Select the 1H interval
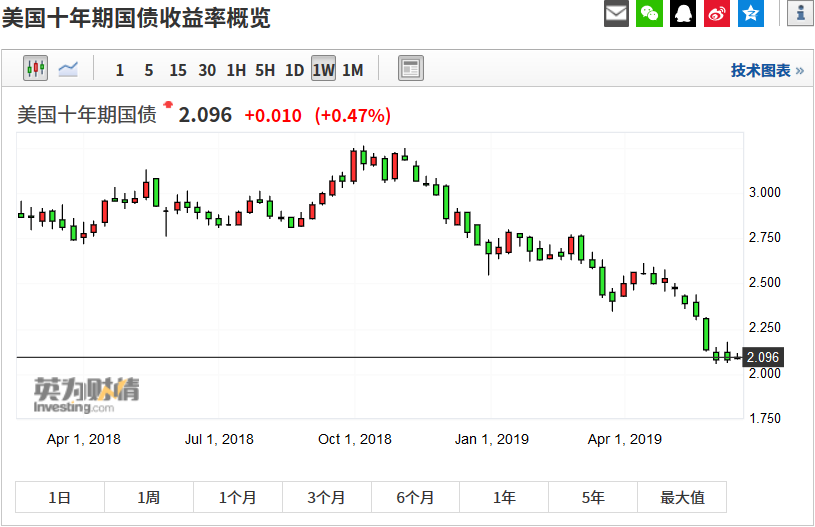Screen dimensions: 815x527 (236, 70)
